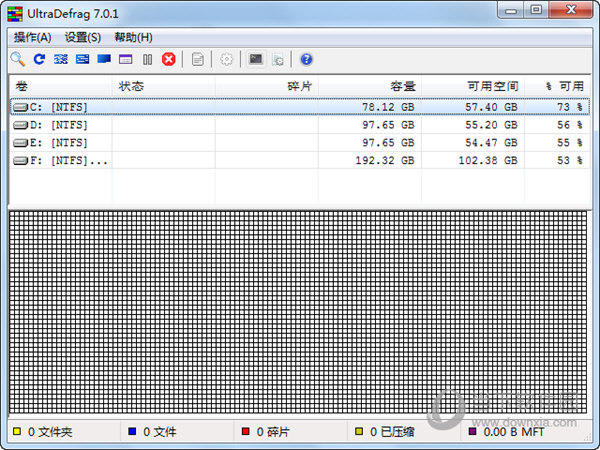The height and width of the screenshot is (450, 600).
Task: Click the 56 % free value
Action: (x=570, y=125)
